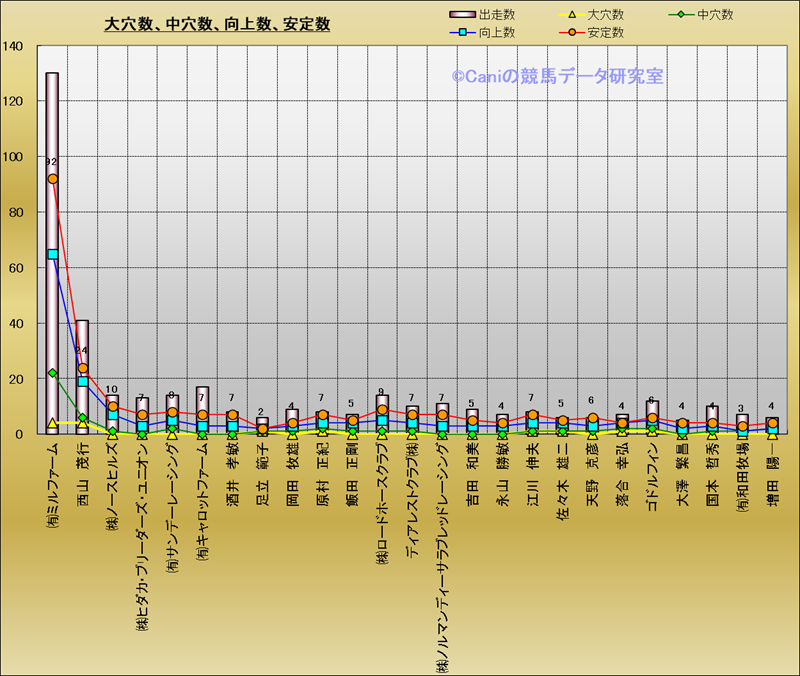Click orange 安定数 marker for ㈱ロードホースクラブ

point(382,410)
